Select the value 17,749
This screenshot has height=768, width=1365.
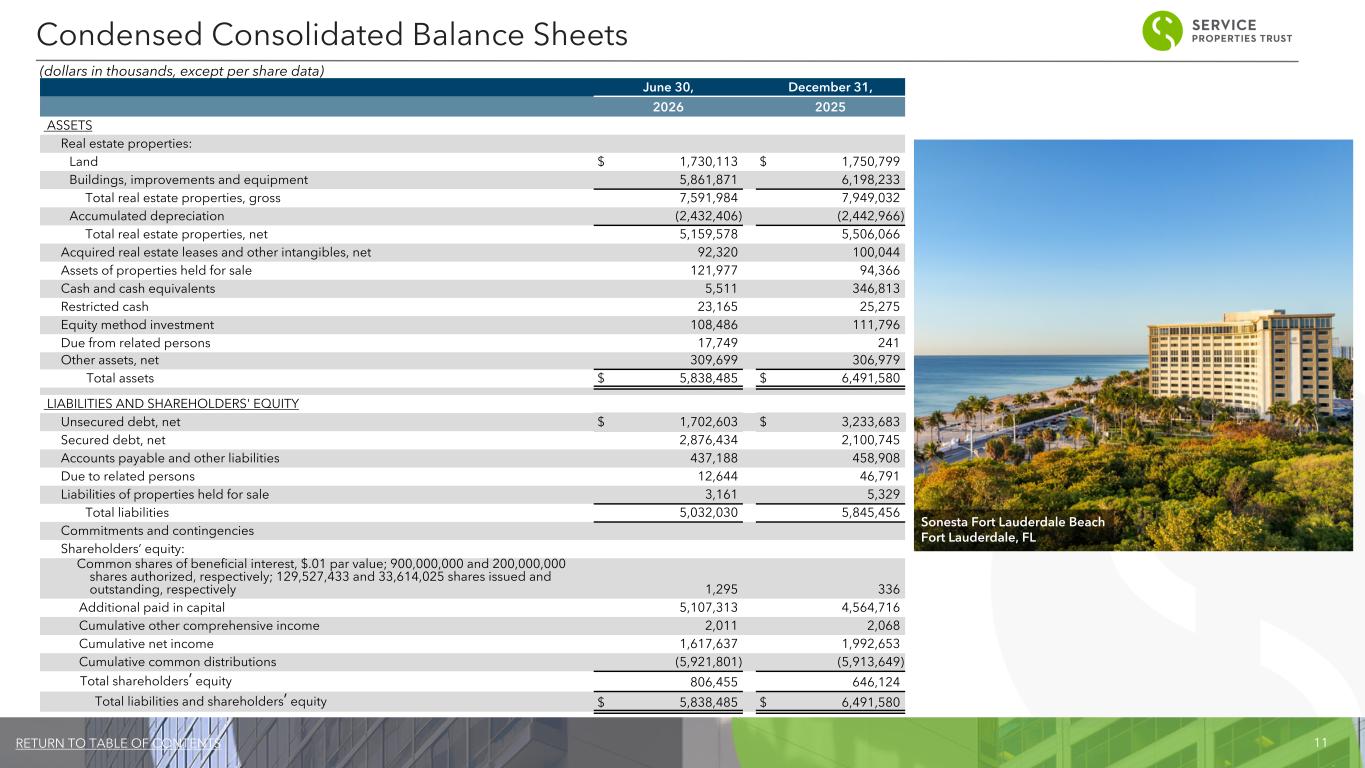(718, 343)
